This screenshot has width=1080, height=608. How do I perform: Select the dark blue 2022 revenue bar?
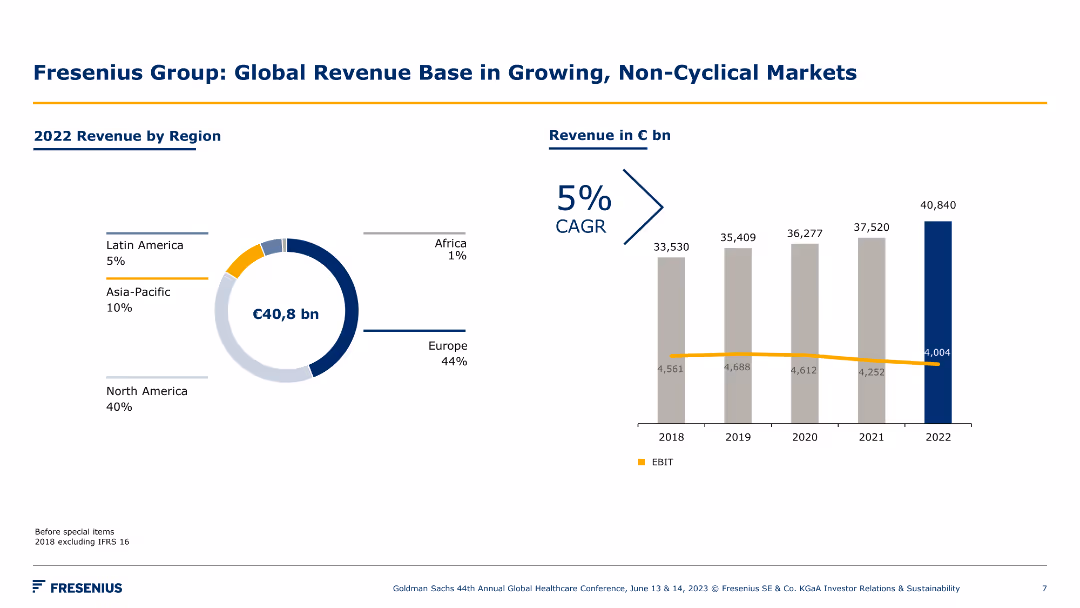(937, 322)
